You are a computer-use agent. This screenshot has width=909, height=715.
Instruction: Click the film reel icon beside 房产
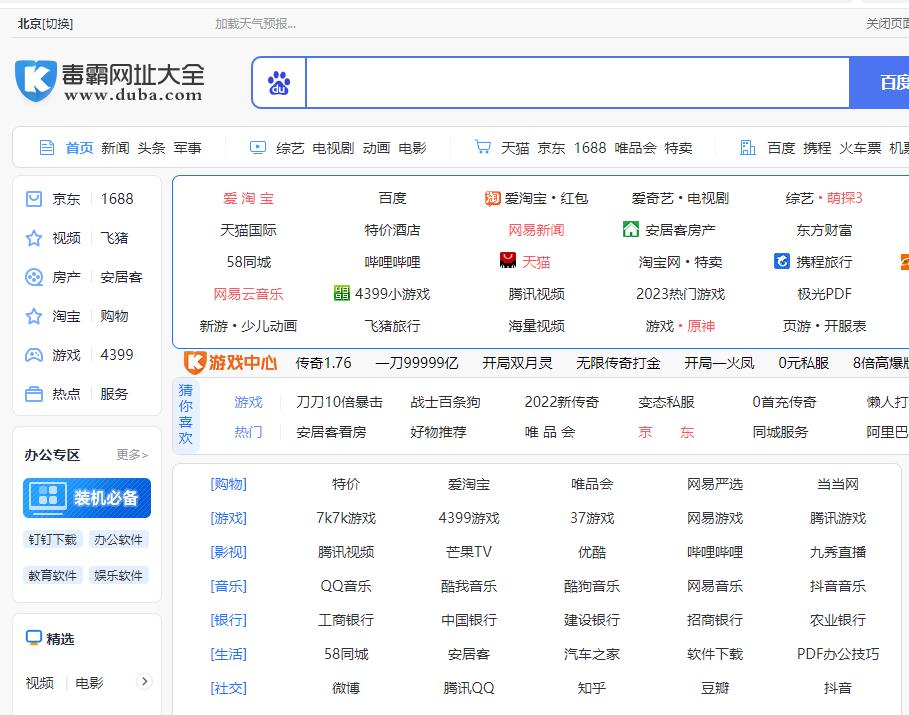(x=34, y=277)
